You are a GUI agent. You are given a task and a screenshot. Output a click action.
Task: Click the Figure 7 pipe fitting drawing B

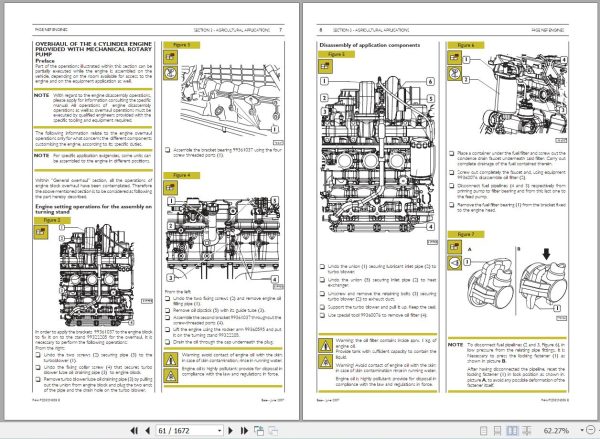tap(543, 285)
